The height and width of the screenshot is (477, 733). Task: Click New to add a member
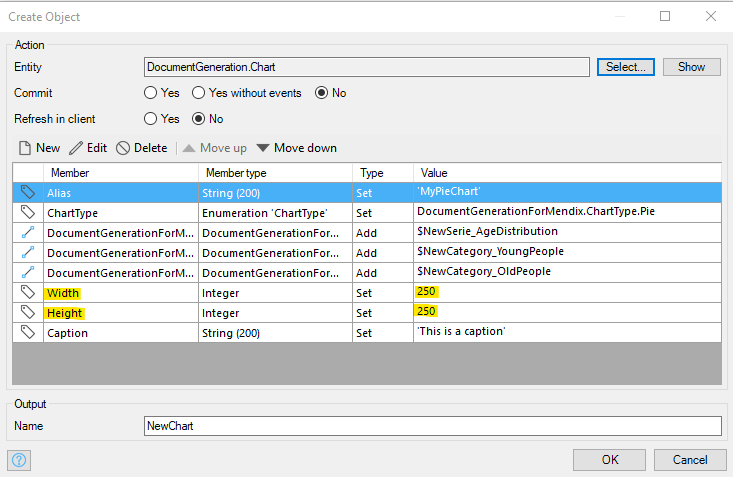coord(39,148)
